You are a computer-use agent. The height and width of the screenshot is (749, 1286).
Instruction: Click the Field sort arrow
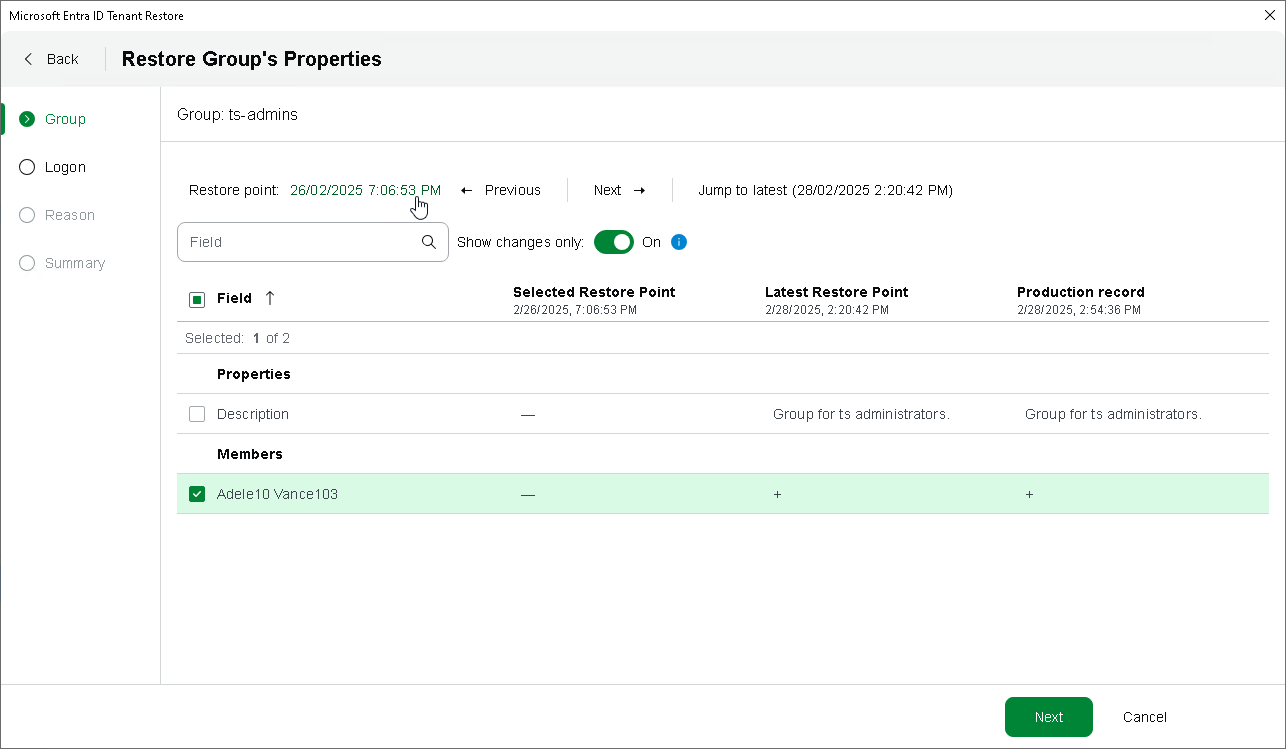pos(270,298)
